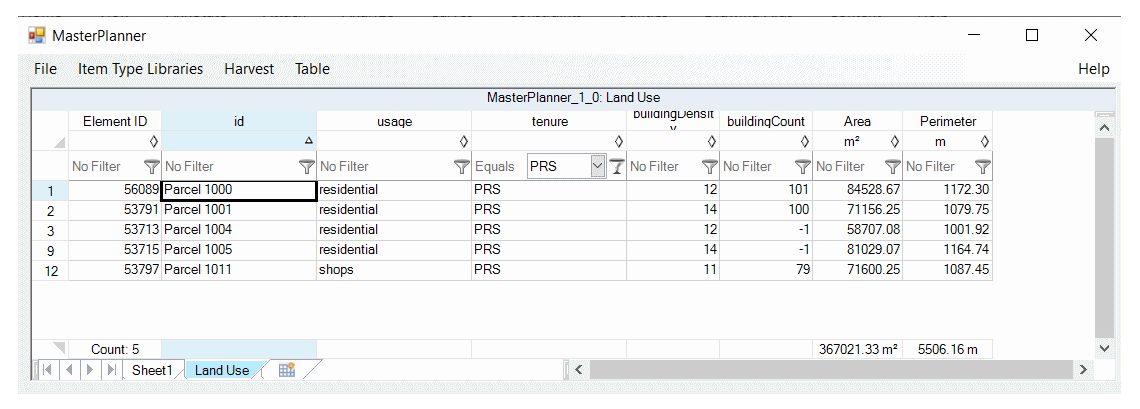Click the Area column header

coord(857,121)
